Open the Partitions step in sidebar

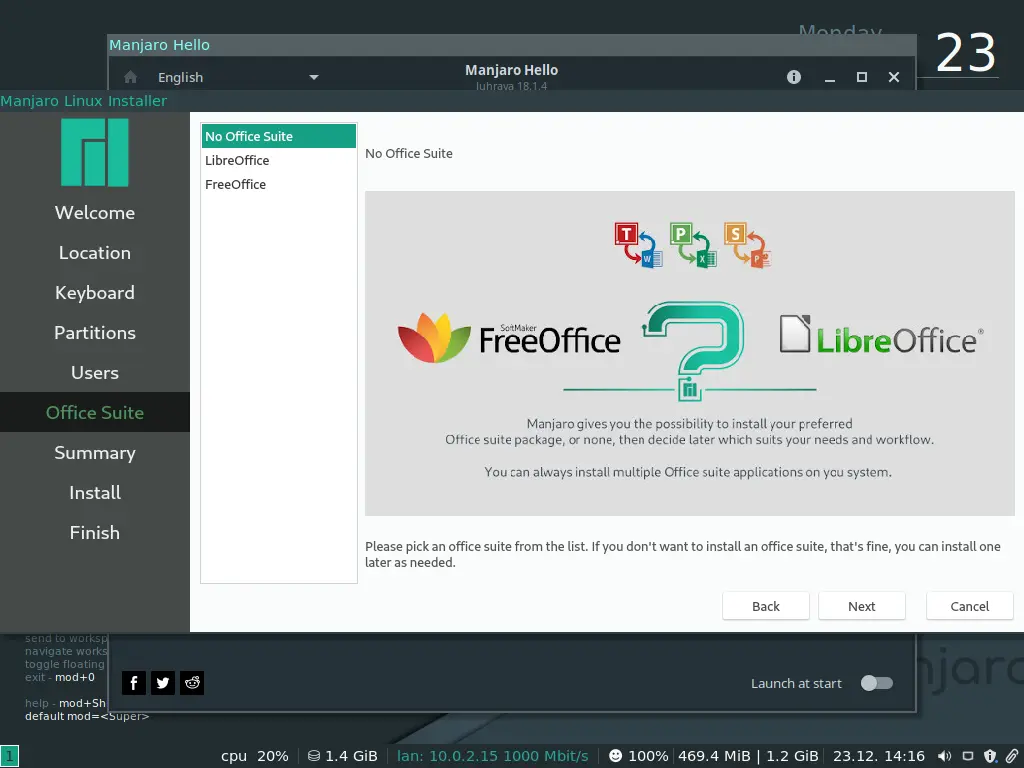click(x=95, y=332)
